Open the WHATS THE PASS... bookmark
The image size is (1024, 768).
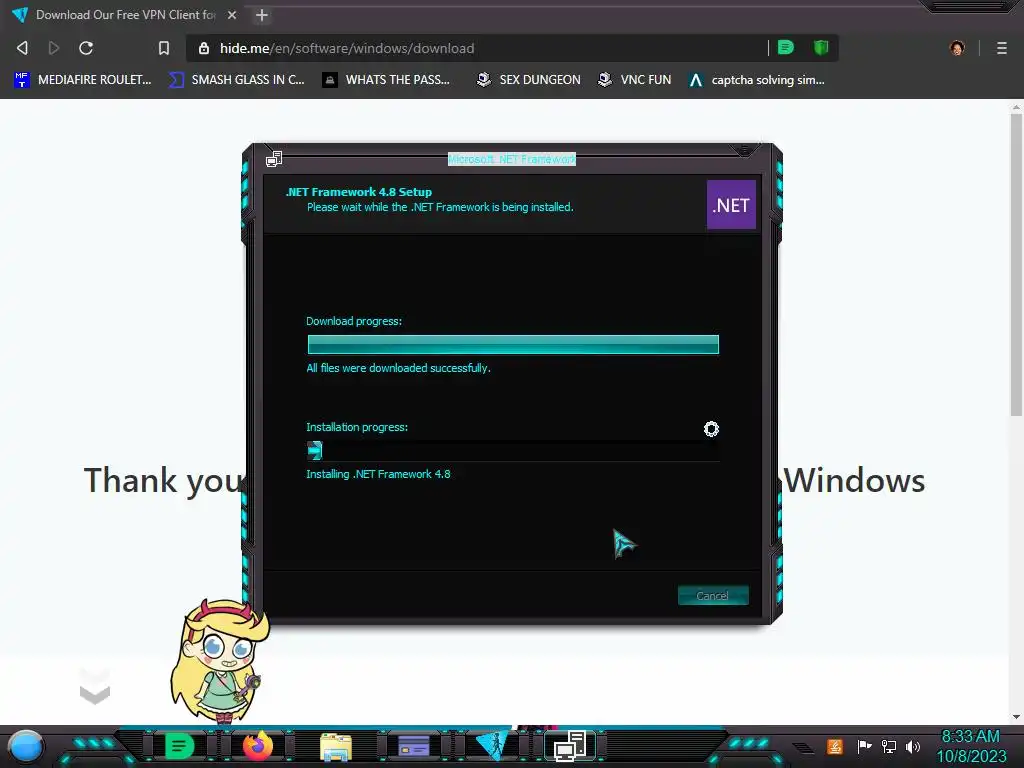[387, 80]
